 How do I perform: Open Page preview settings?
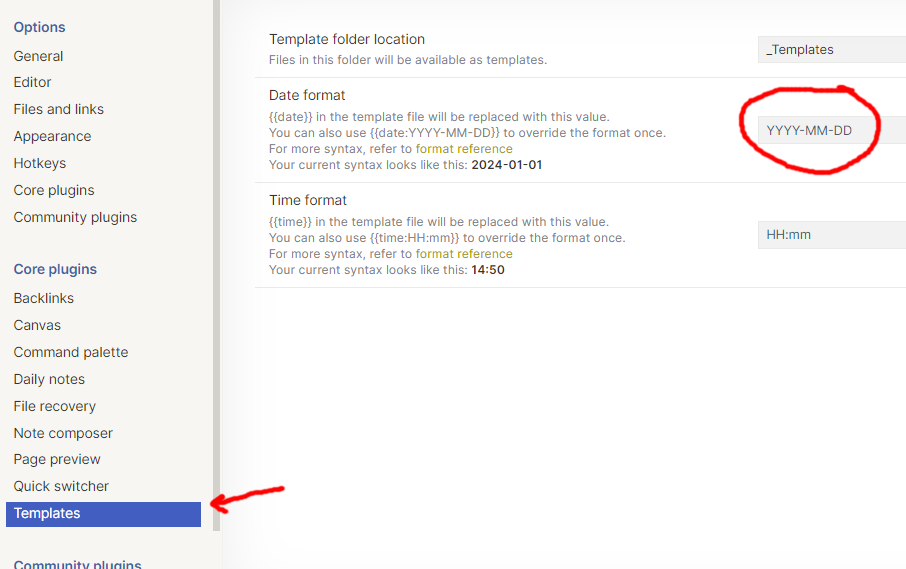point(57,459)
